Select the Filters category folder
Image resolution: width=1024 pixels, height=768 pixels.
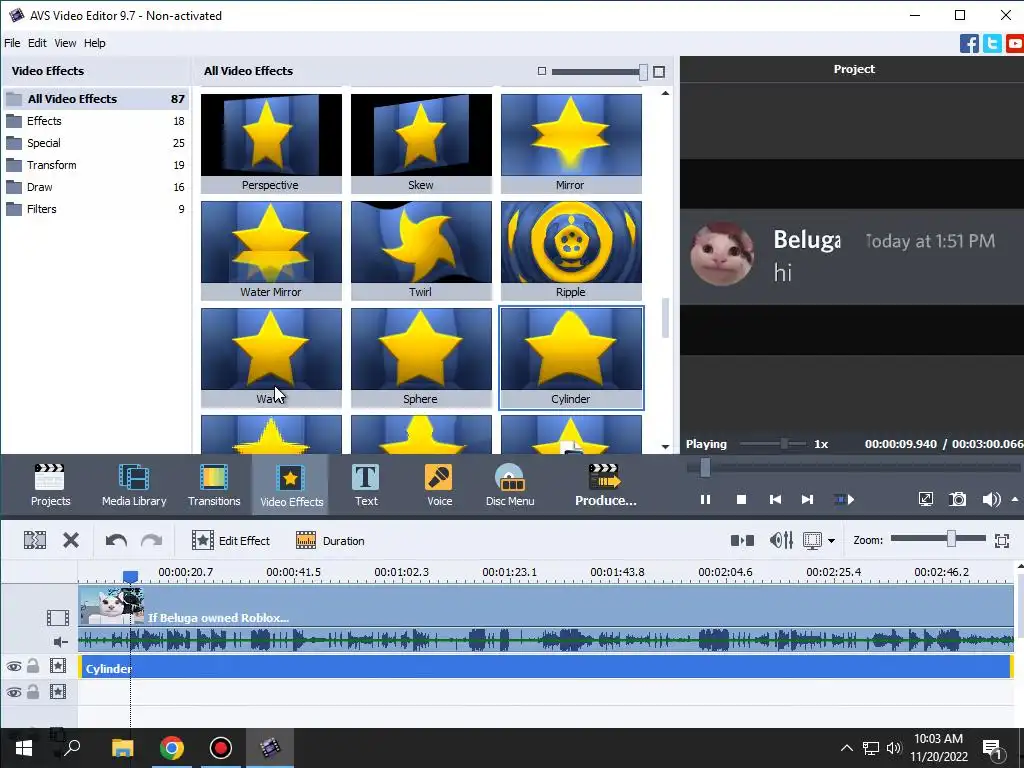coord(96,209)
